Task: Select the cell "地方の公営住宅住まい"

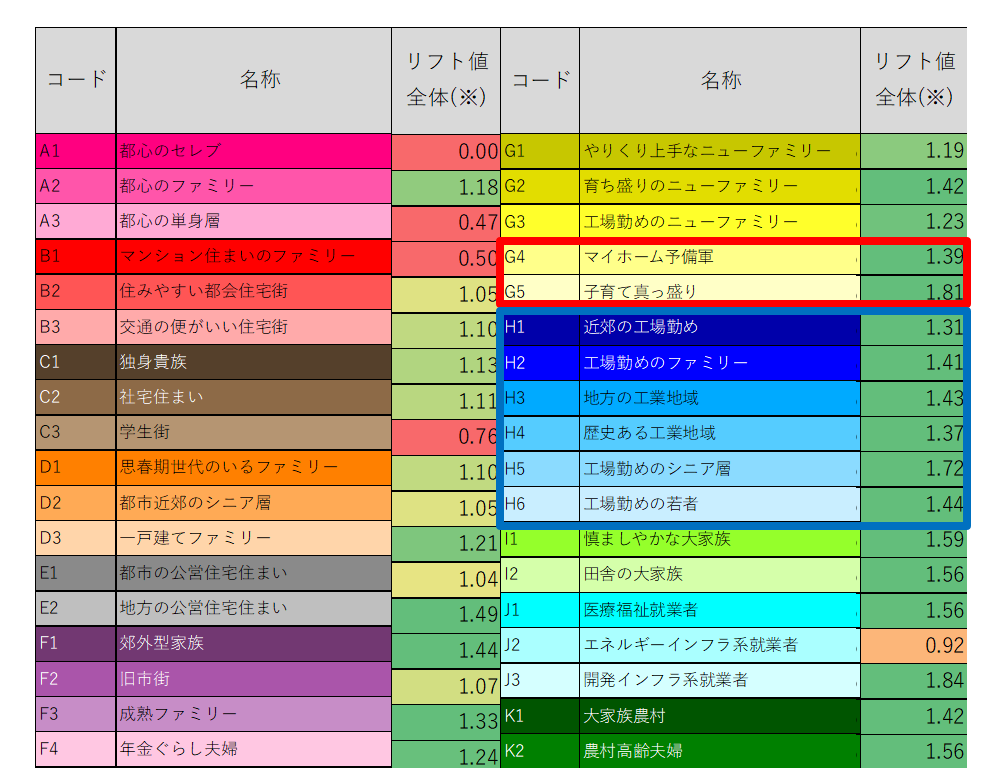Action: 253,609
